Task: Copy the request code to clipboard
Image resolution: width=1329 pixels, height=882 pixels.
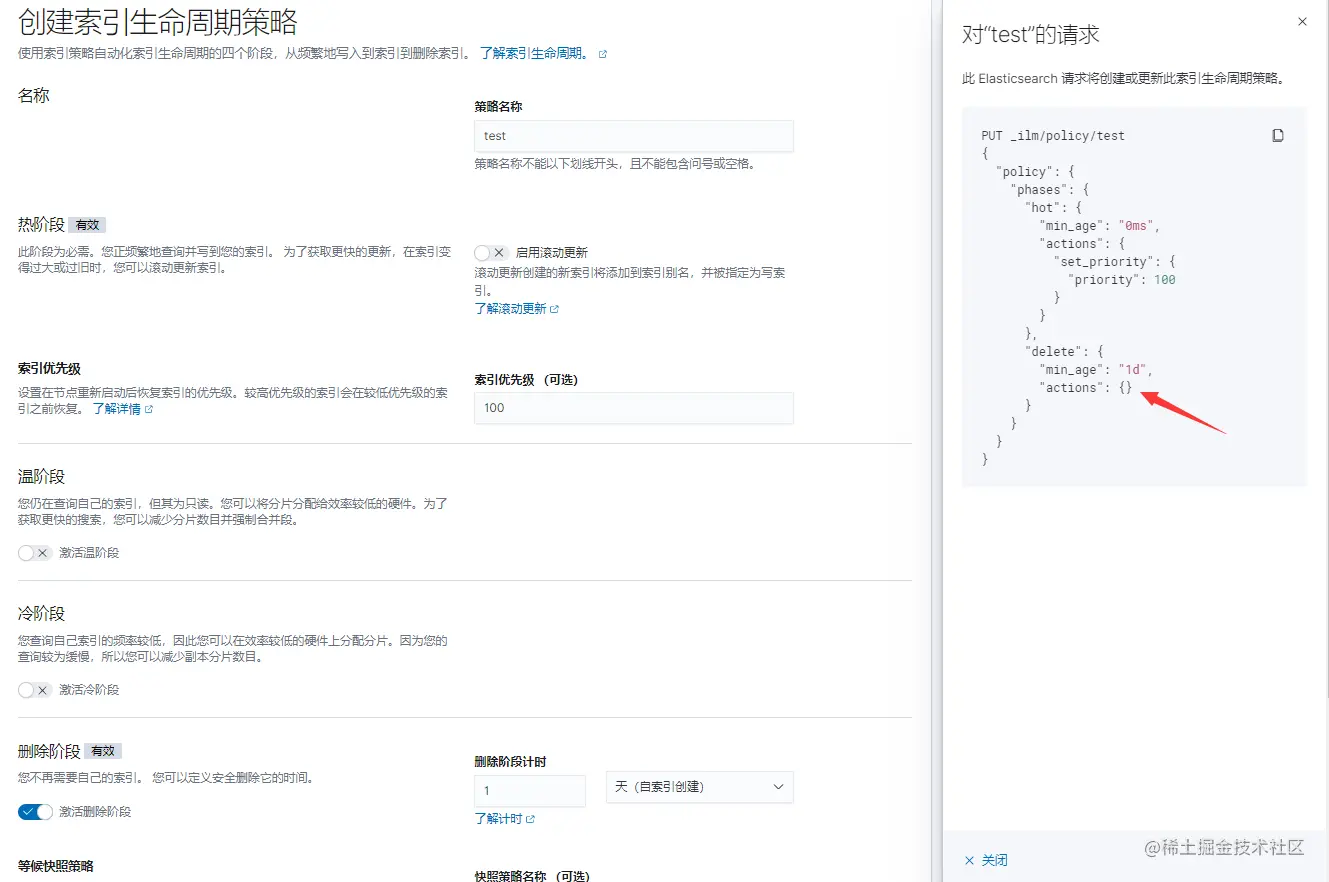Action: click(1277, 136)
